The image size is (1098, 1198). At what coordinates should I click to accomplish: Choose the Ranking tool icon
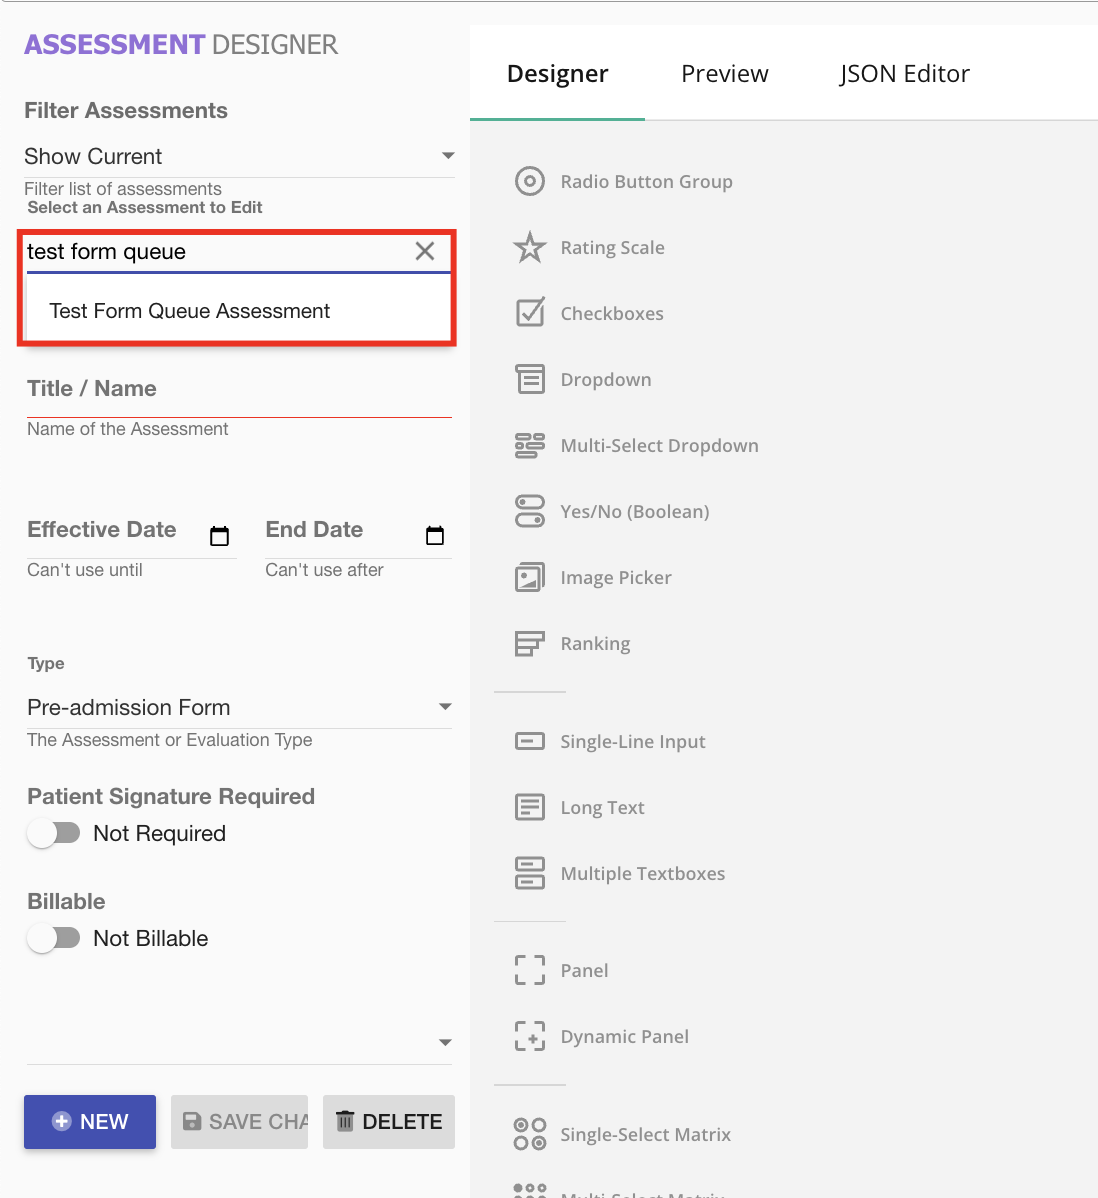(x=529, y=643)
